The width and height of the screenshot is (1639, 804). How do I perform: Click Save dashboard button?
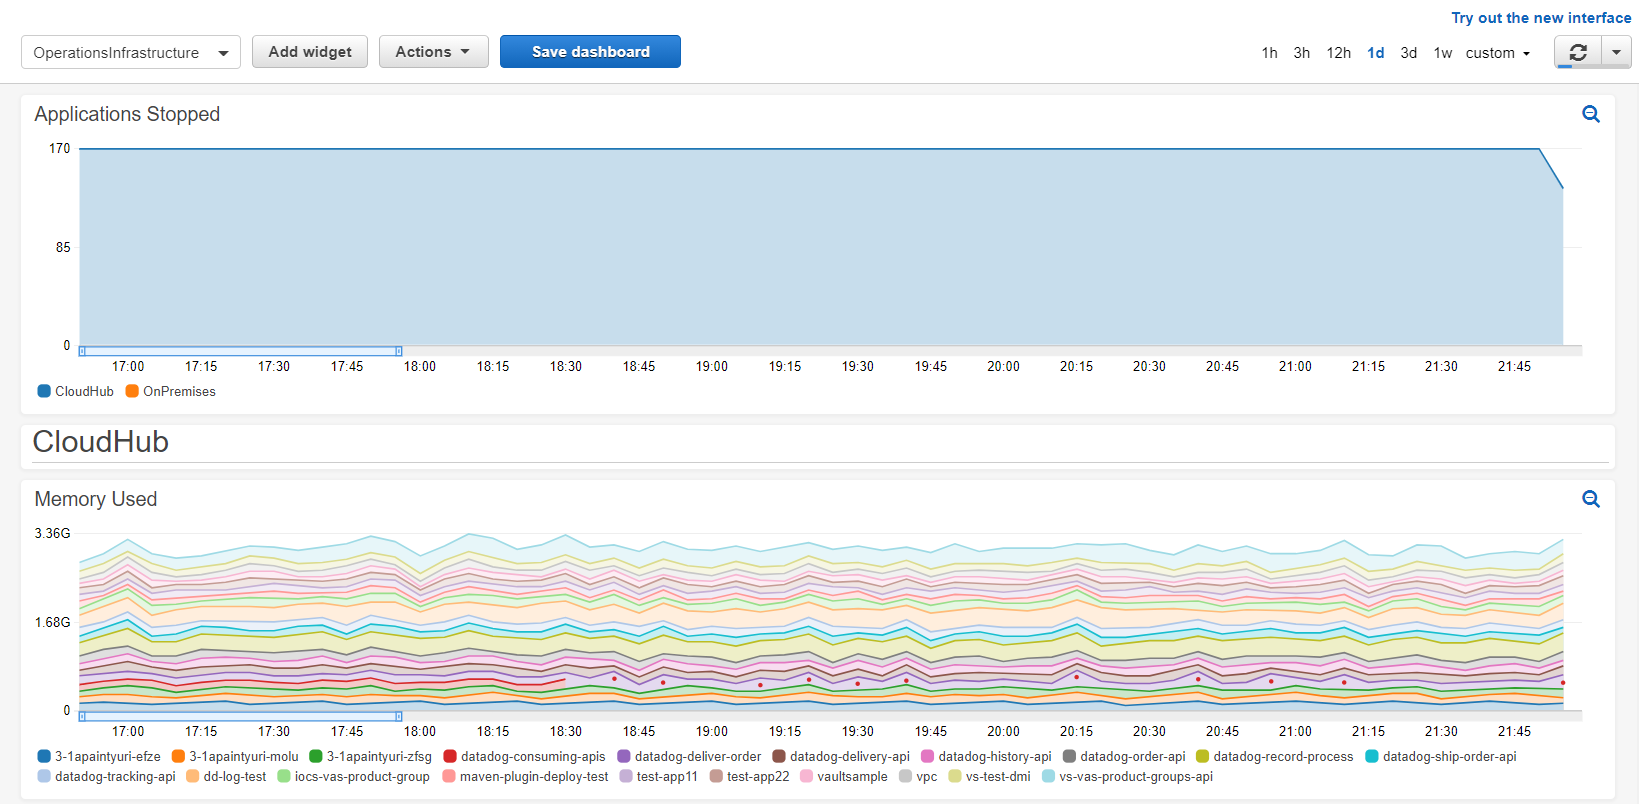pyautogui.click(x=590, y=52)
